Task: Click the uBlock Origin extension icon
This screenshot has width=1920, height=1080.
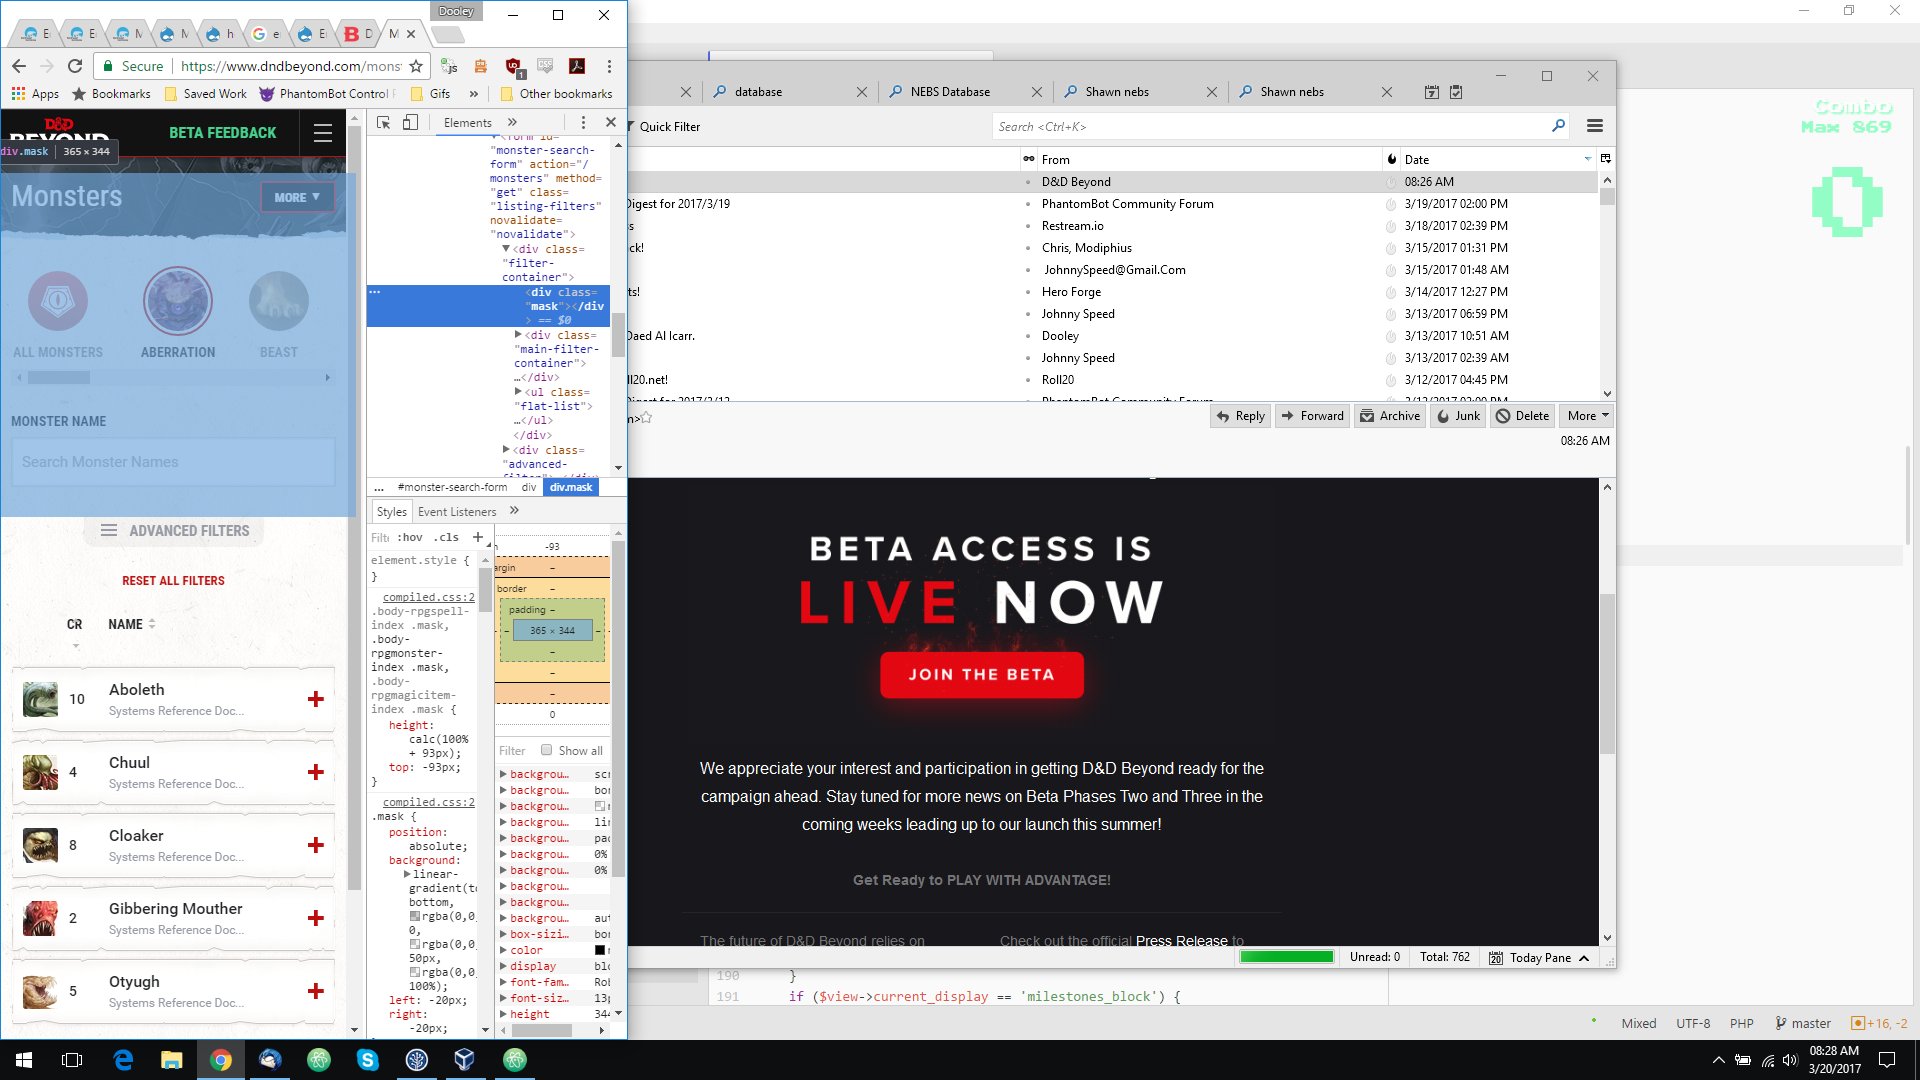Action: [x=513, y=66]
